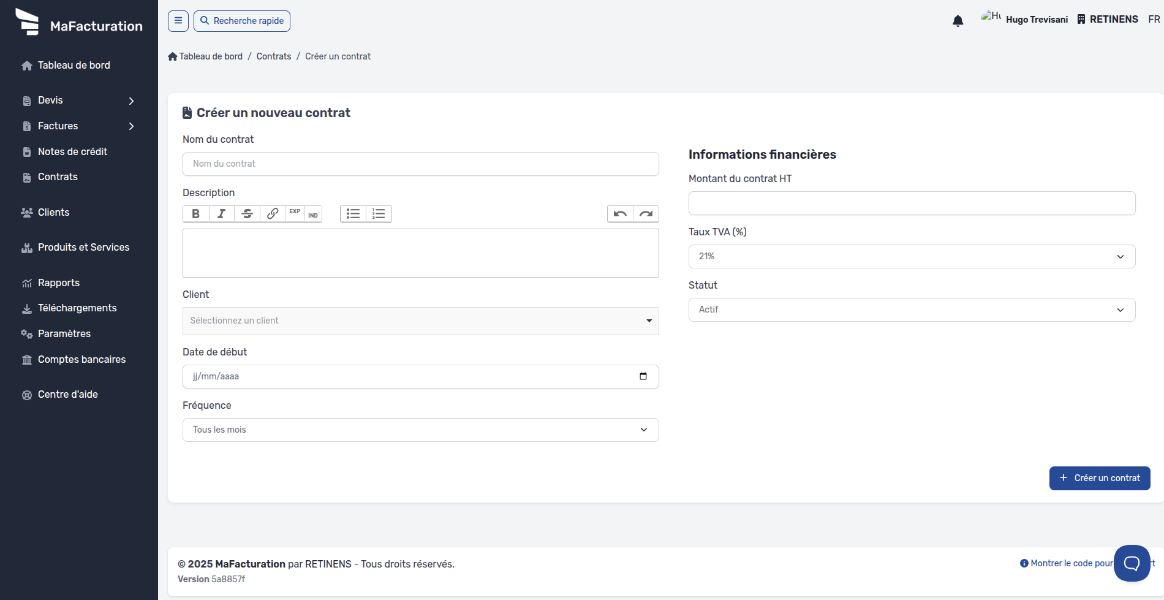
Task: Click the strikethrough formatting icon
Action: pyautogui.click(x=247, y=214)
